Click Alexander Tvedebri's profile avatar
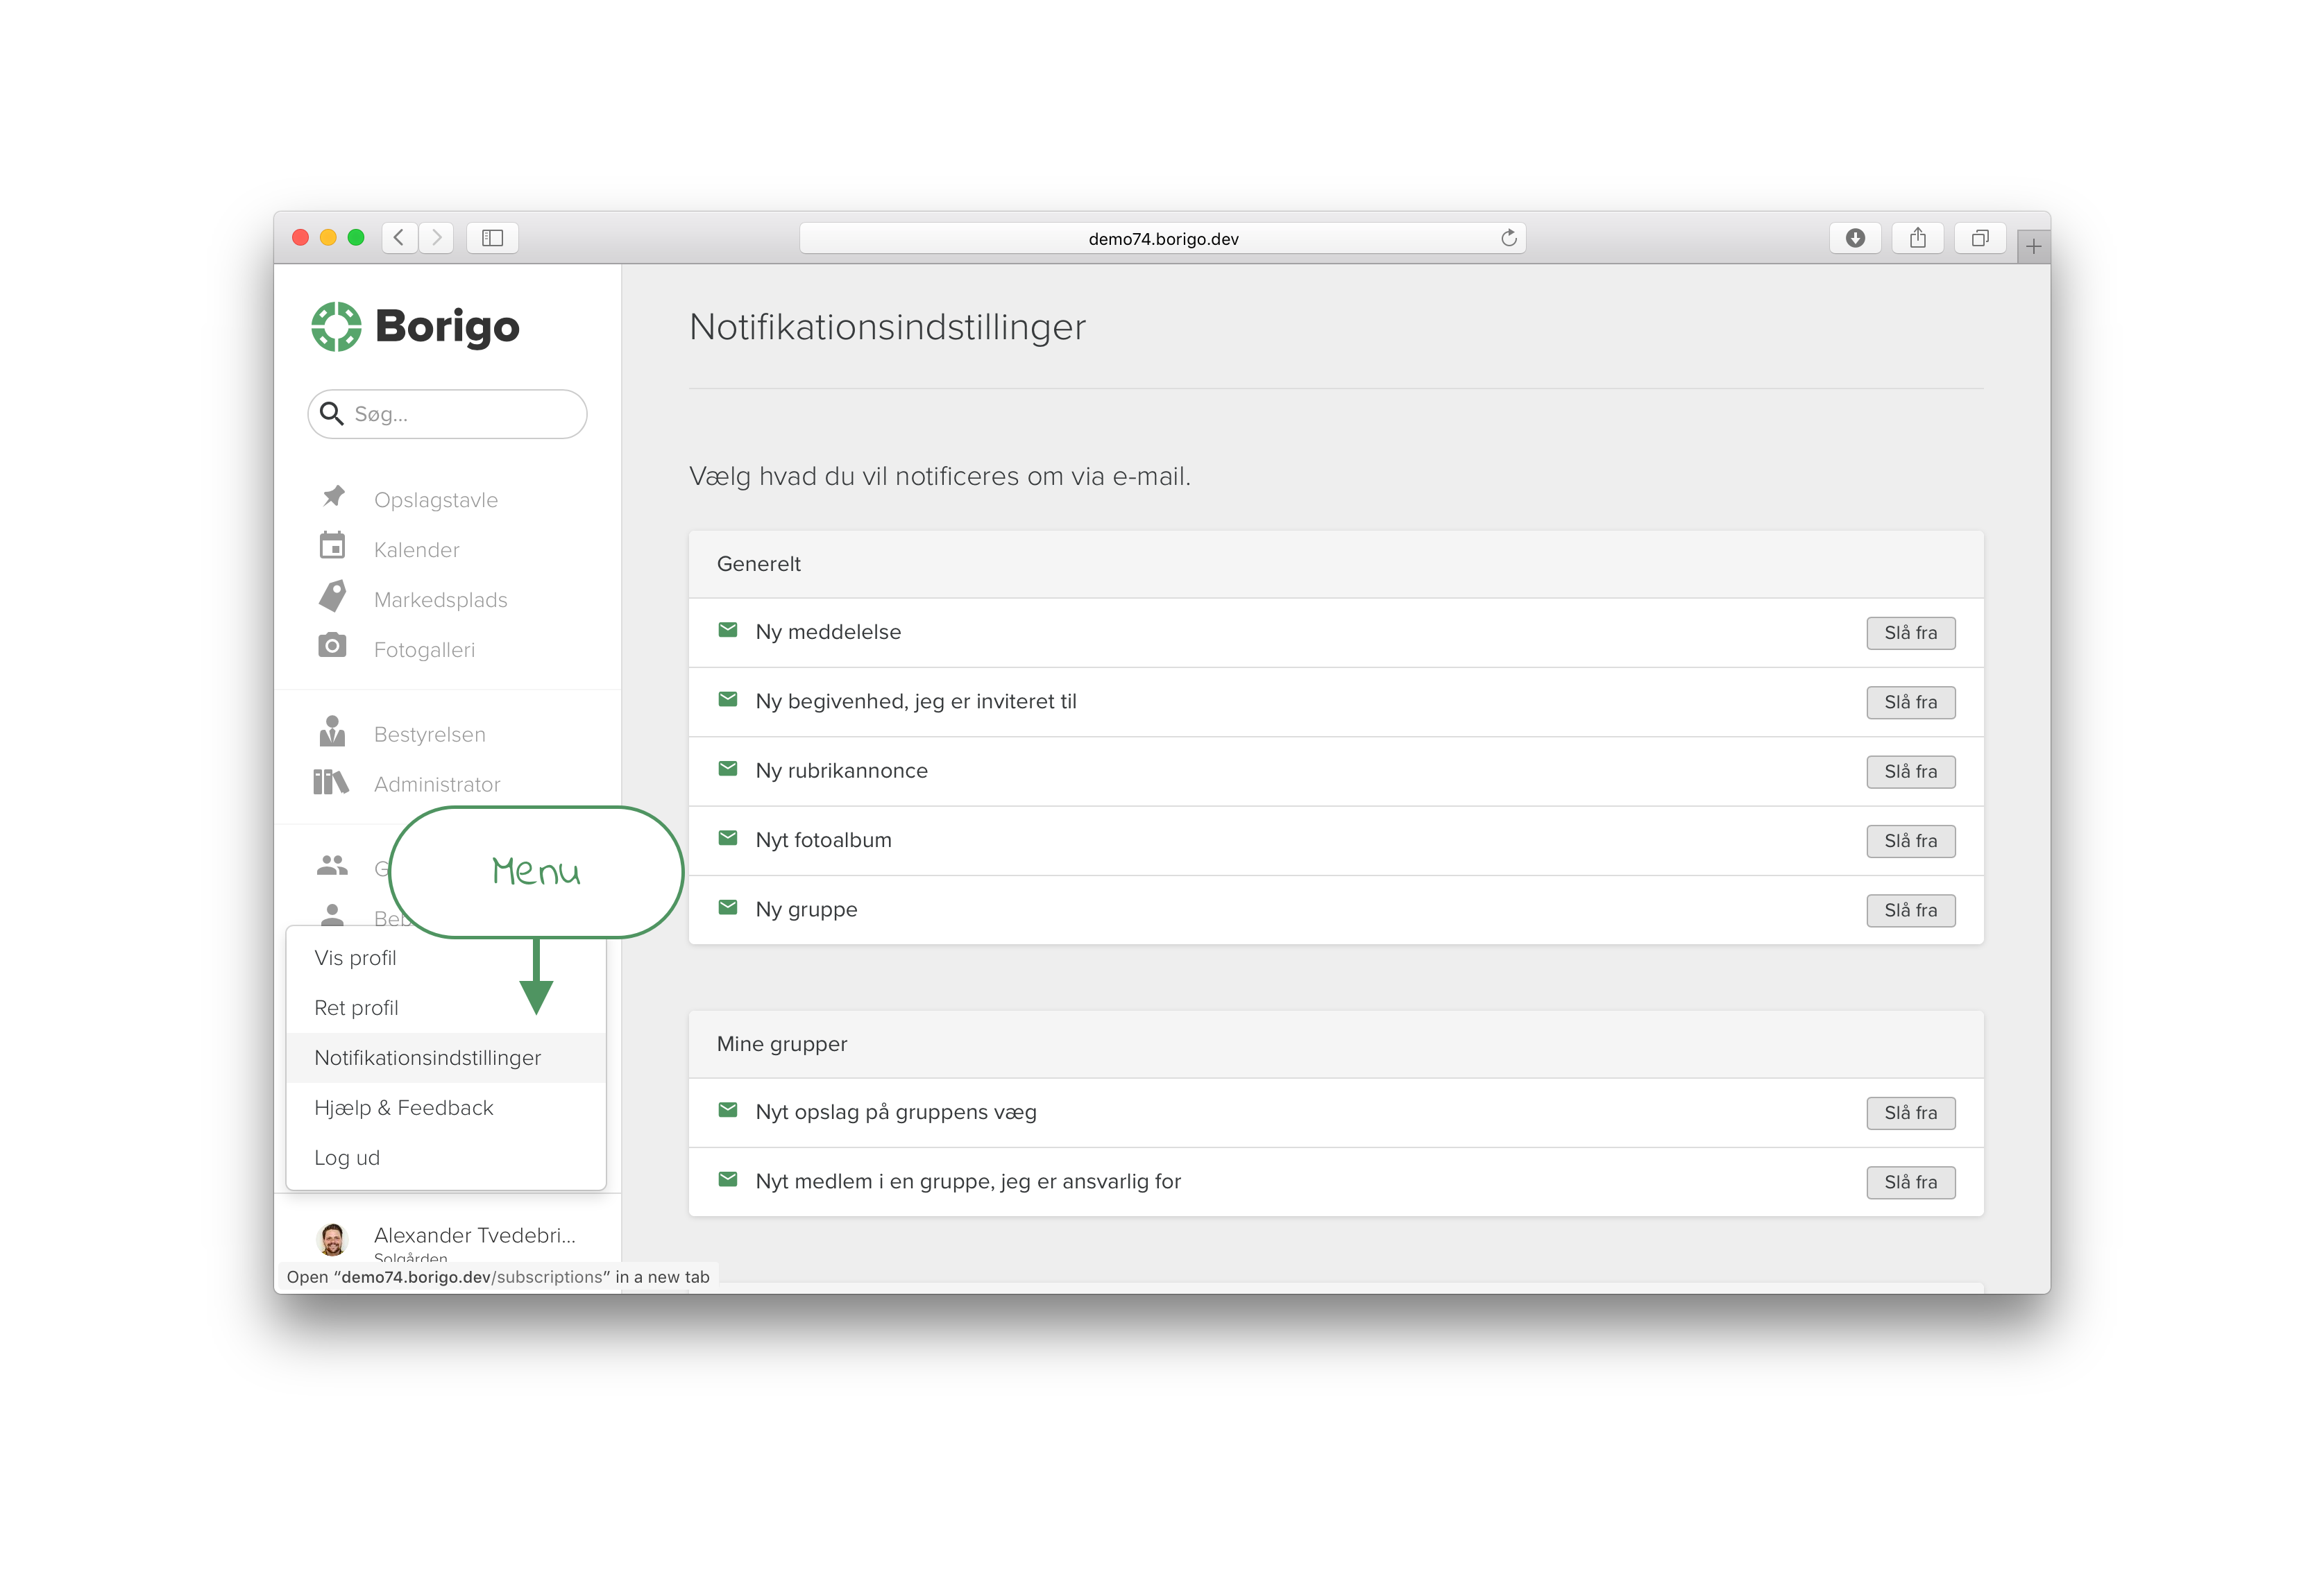 tap(332, 1239)
